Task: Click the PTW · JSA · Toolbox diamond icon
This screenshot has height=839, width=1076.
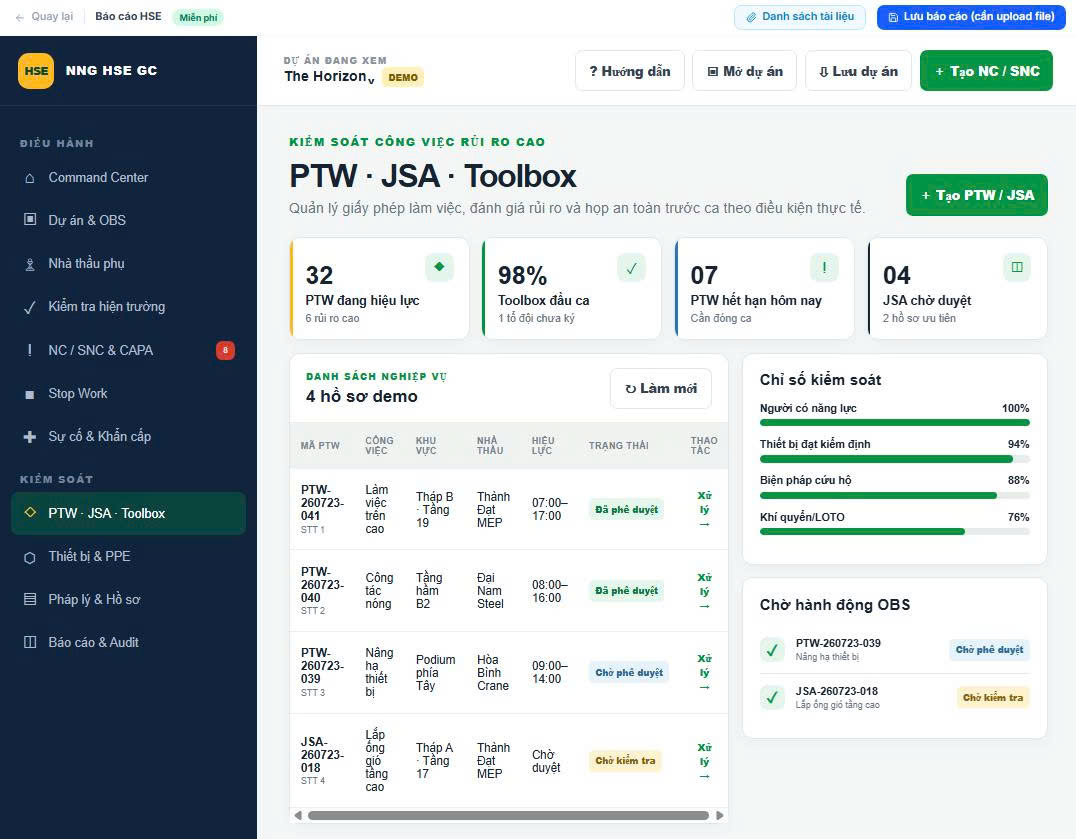Action: [x=30, y=512]
